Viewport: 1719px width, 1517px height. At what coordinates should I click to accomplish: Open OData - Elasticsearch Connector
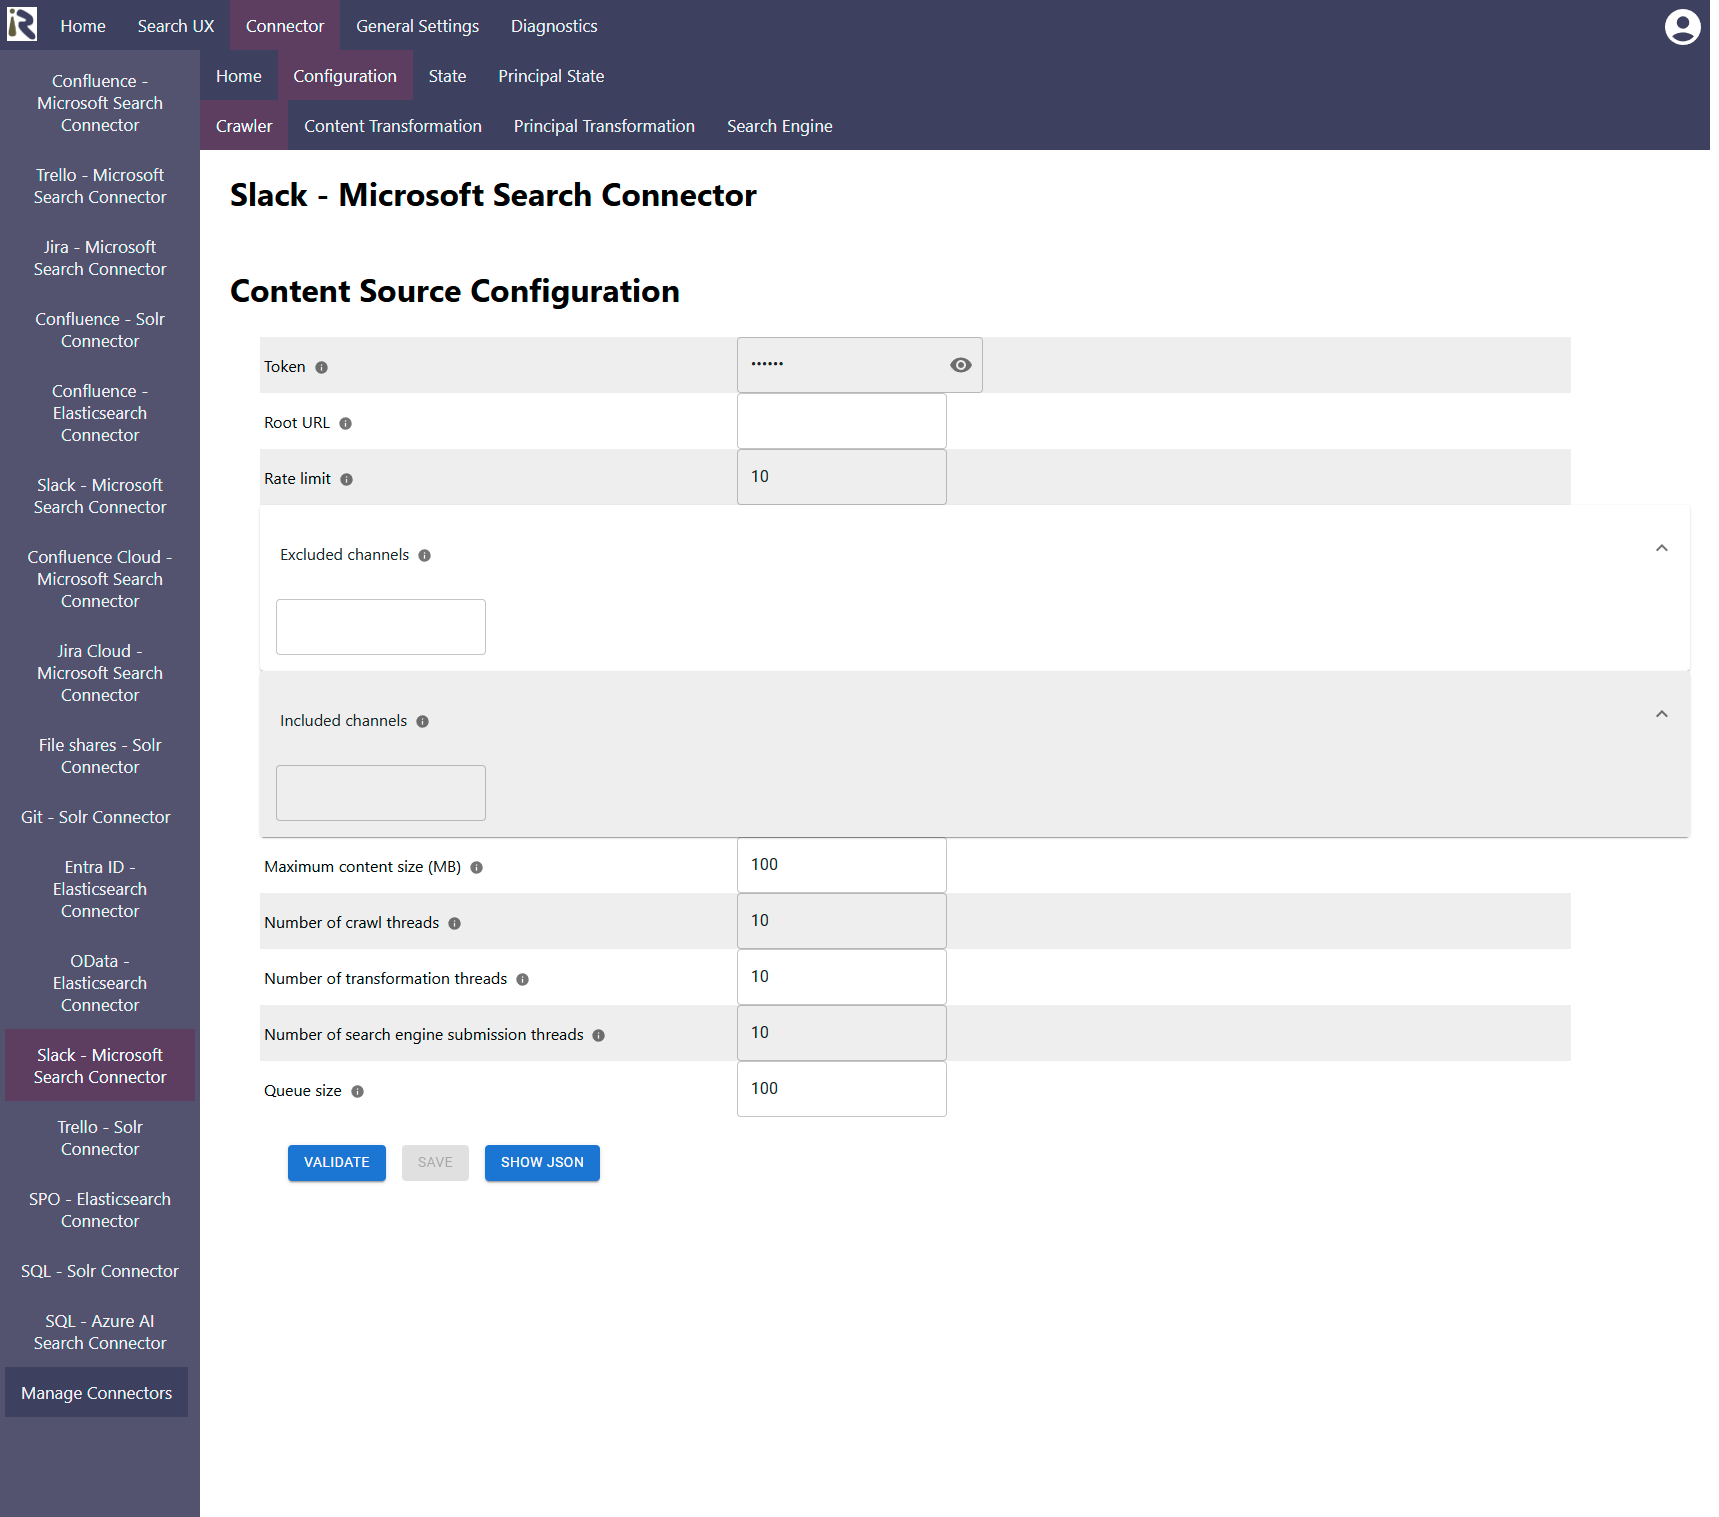click(100, 983)
